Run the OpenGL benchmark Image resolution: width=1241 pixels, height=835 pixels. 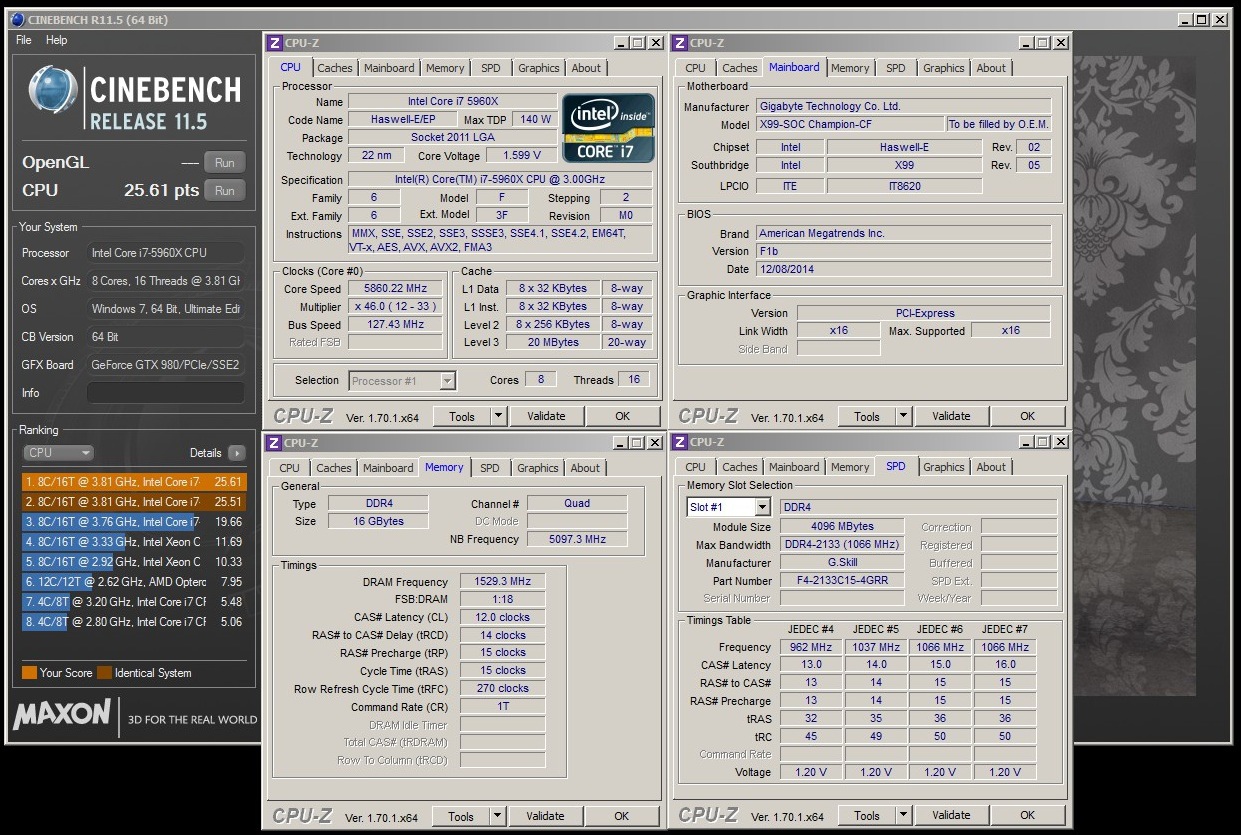tap(225, 162)
